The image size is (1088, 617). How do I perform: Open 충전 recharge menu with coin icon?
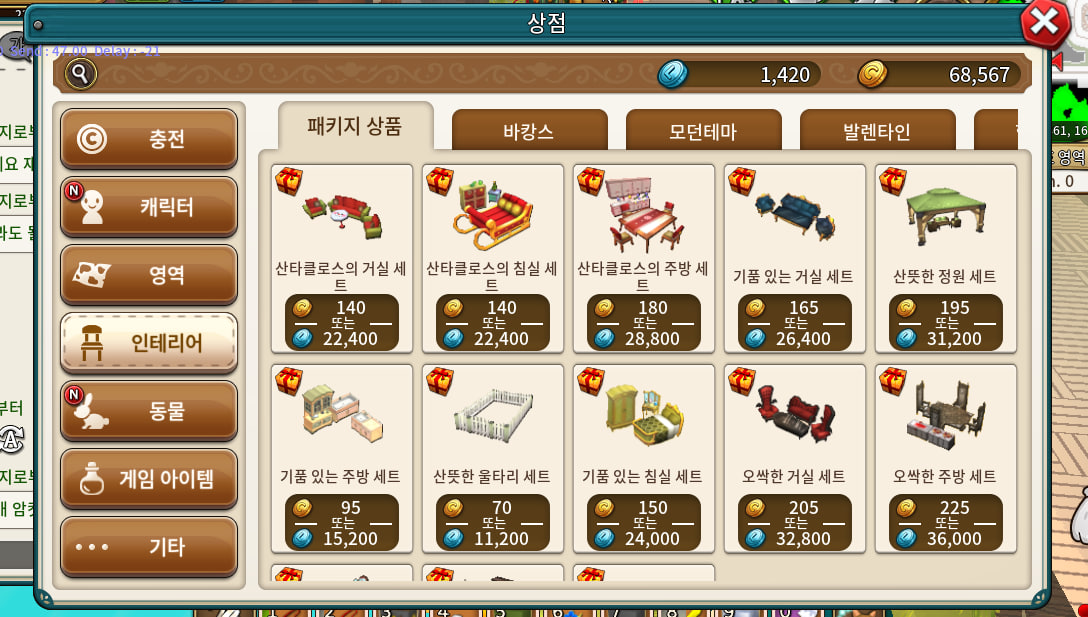click(x=149, y=139)
